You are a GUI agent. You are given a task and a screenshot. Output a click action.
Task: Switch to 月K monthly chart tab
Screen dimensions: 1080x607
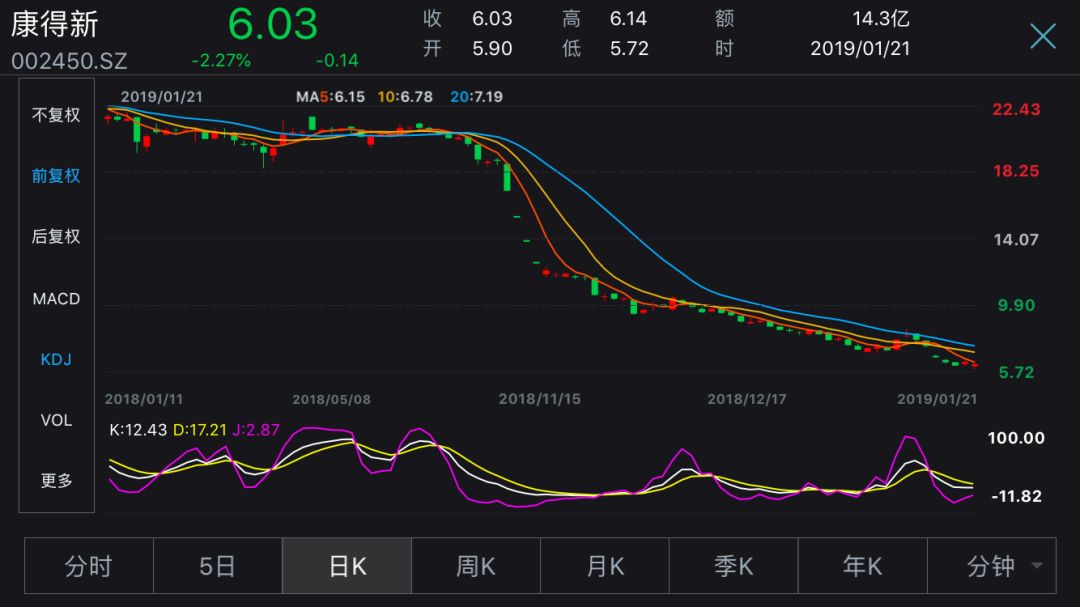[x=605, y=566]
